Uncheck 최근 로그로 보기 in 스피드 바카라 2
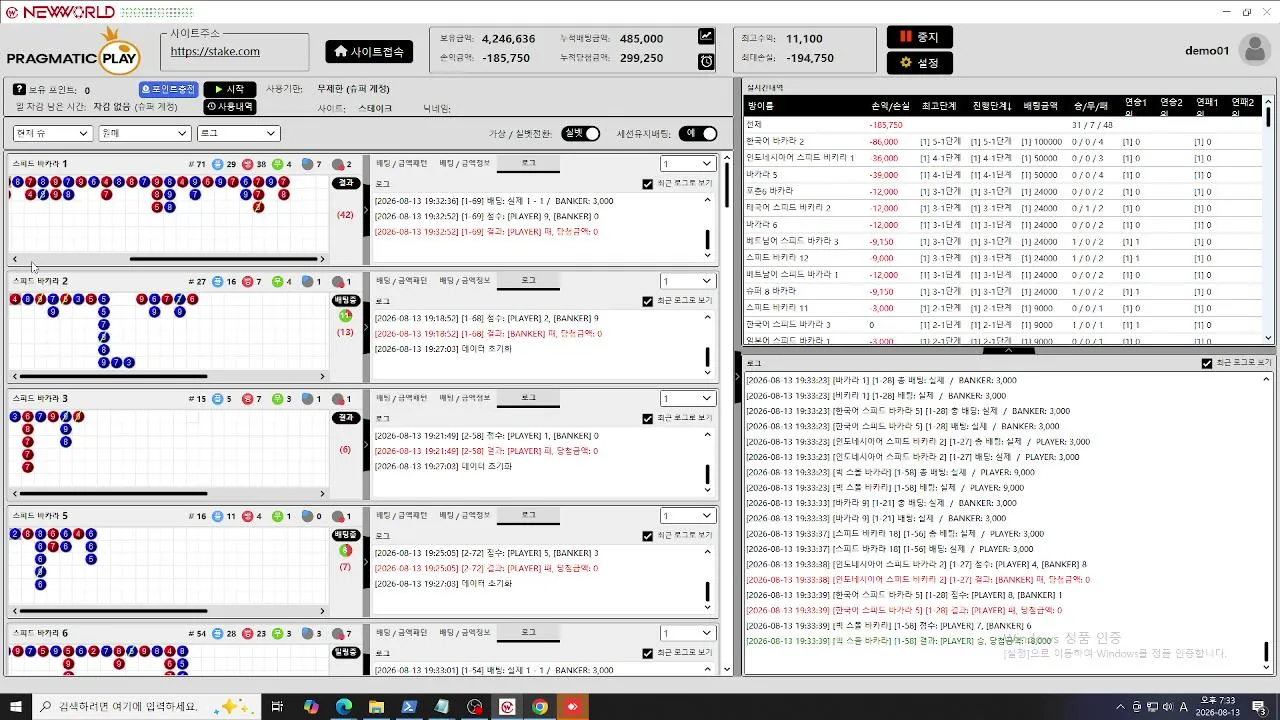1280x720 pixels. pos(648,301)
